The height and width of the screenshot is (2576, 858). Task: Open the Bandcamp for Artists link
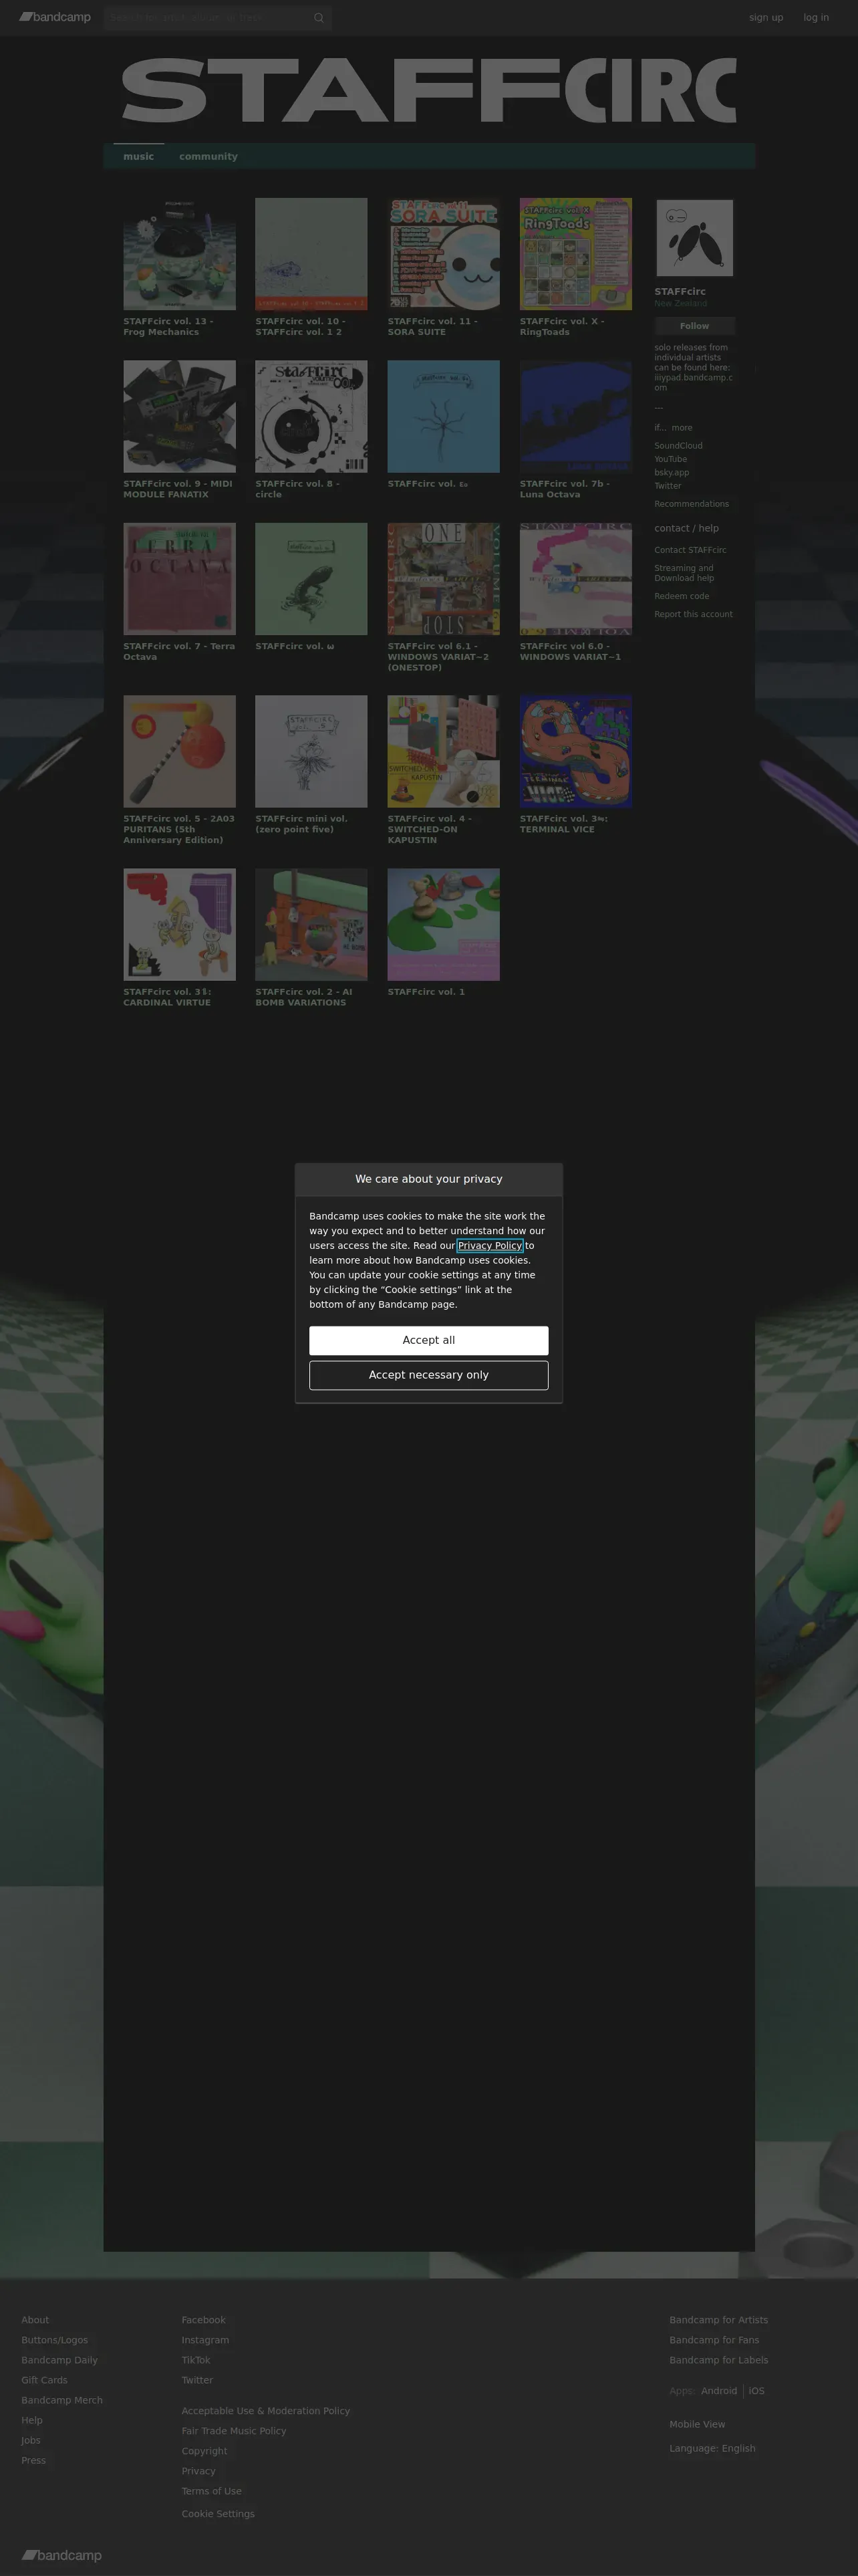[719, 2320]
